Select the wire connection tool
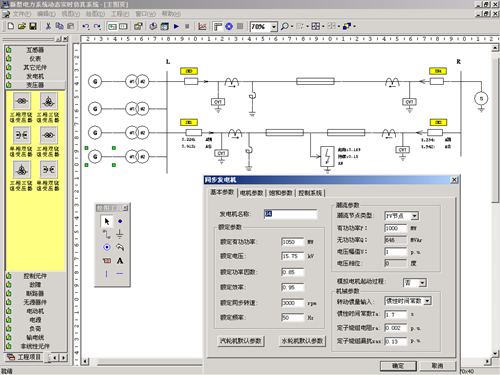 click(x=107, y=234)
